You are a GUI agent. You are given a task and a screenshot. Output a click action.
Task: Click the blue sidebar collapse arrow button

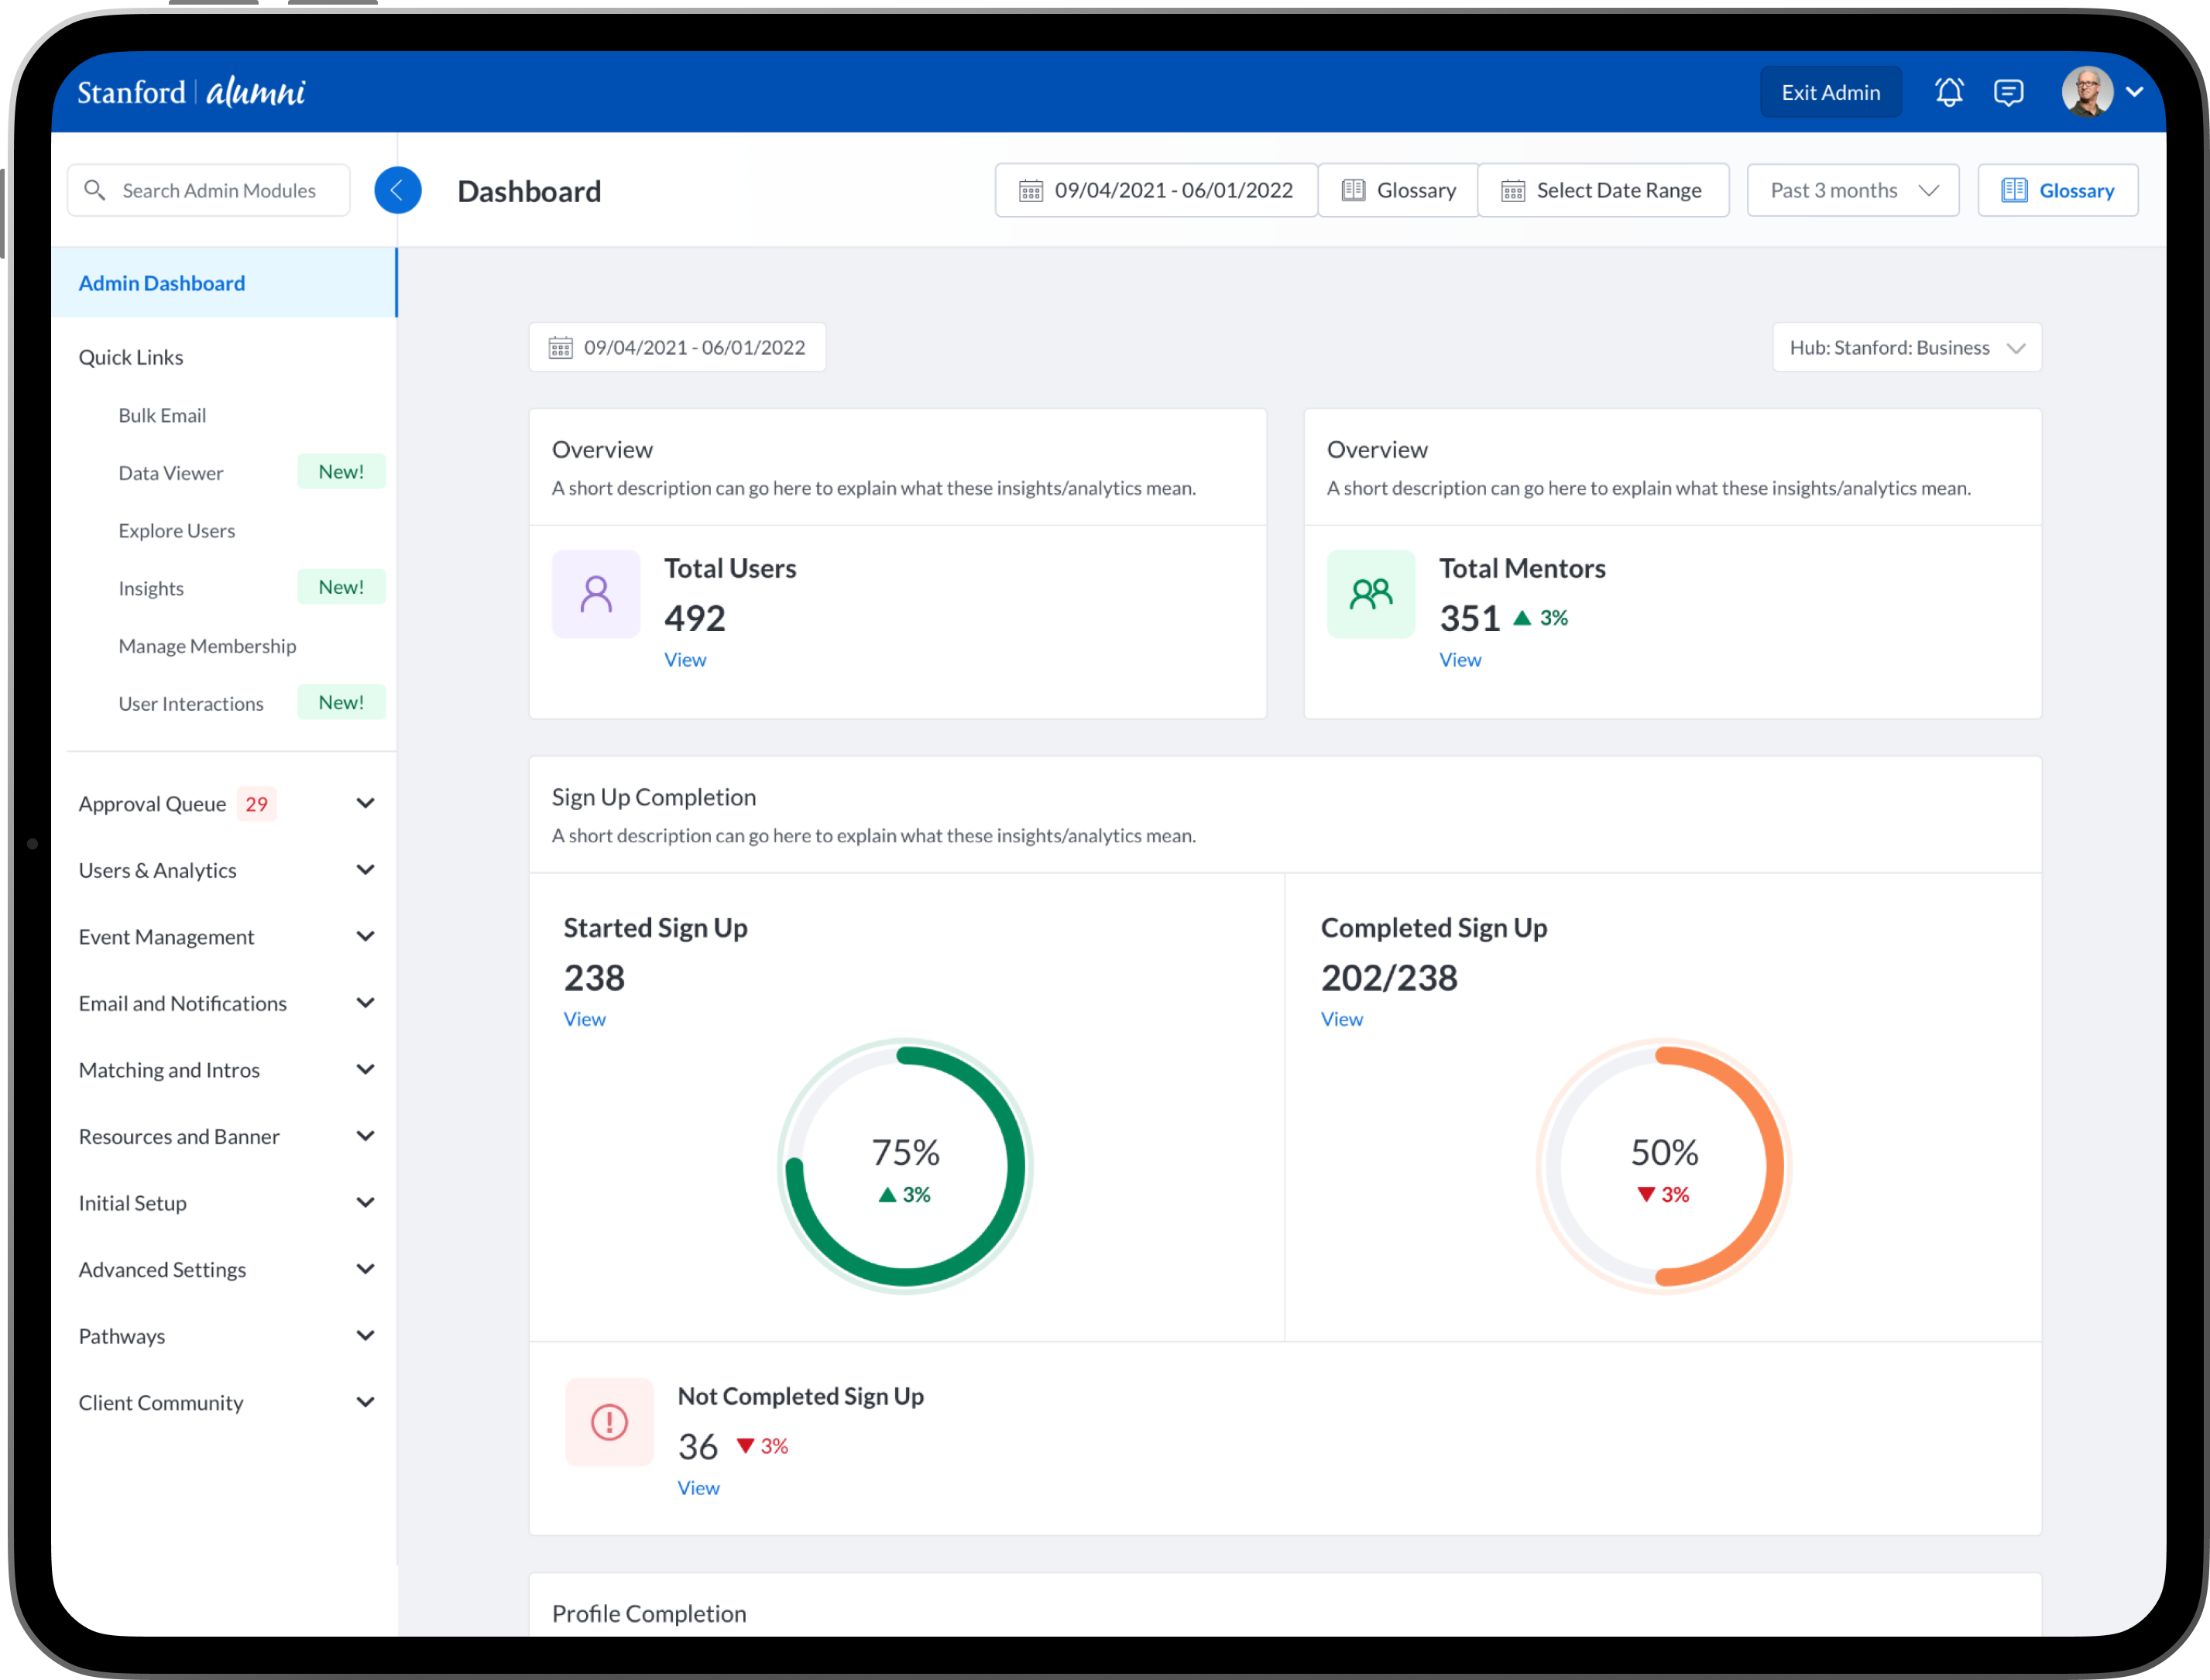(x=397, y=190)
